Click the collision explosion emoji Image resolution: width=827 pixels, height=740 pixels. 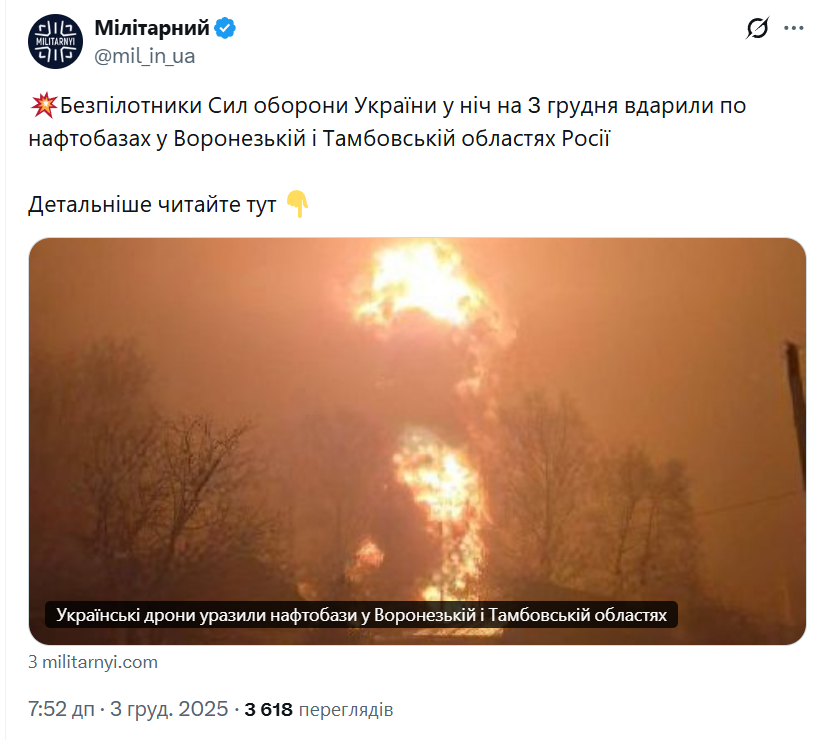(43, 105)
